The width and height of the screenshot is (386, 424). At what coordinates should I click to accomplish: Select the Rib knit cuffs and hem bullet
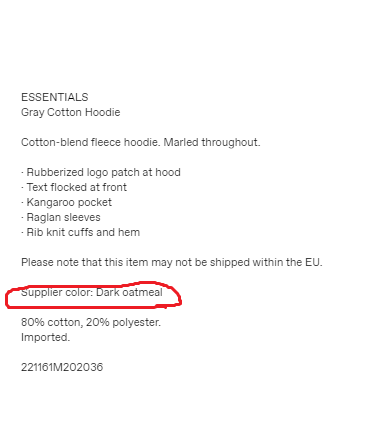(80, 232)
